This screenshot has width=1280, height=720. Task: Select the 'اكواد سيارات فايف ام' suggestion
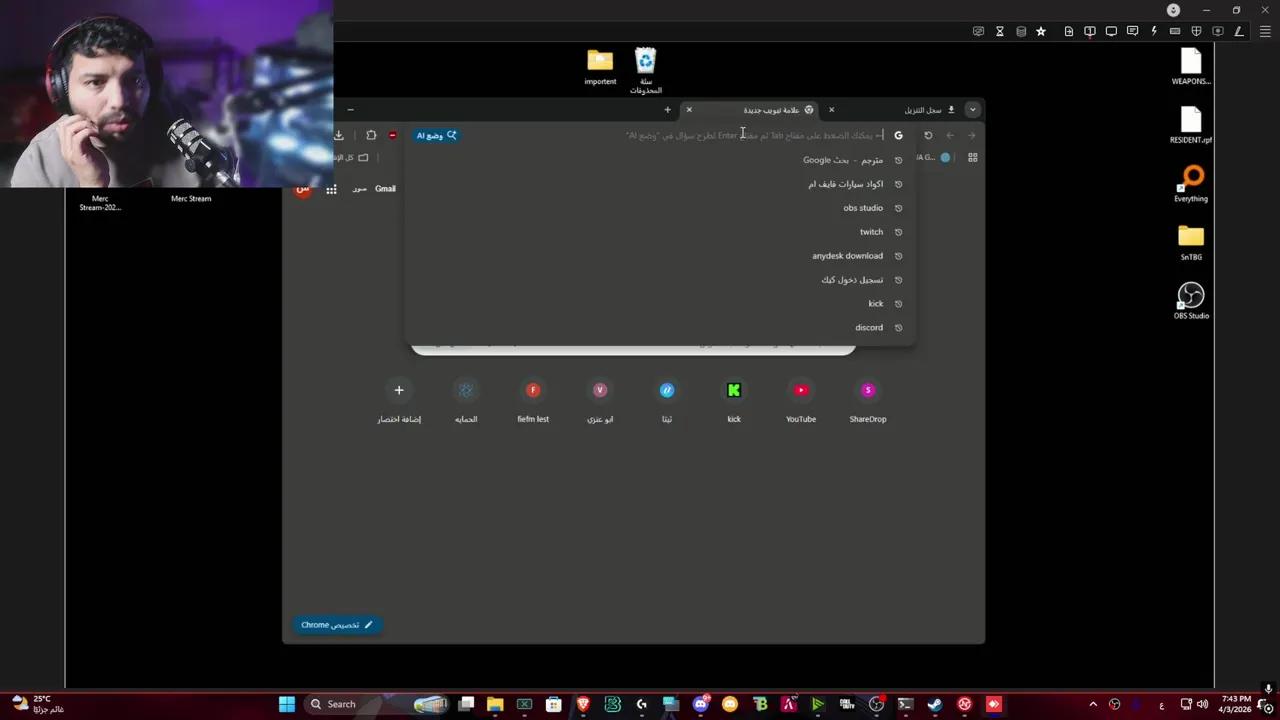pos(660,184)
